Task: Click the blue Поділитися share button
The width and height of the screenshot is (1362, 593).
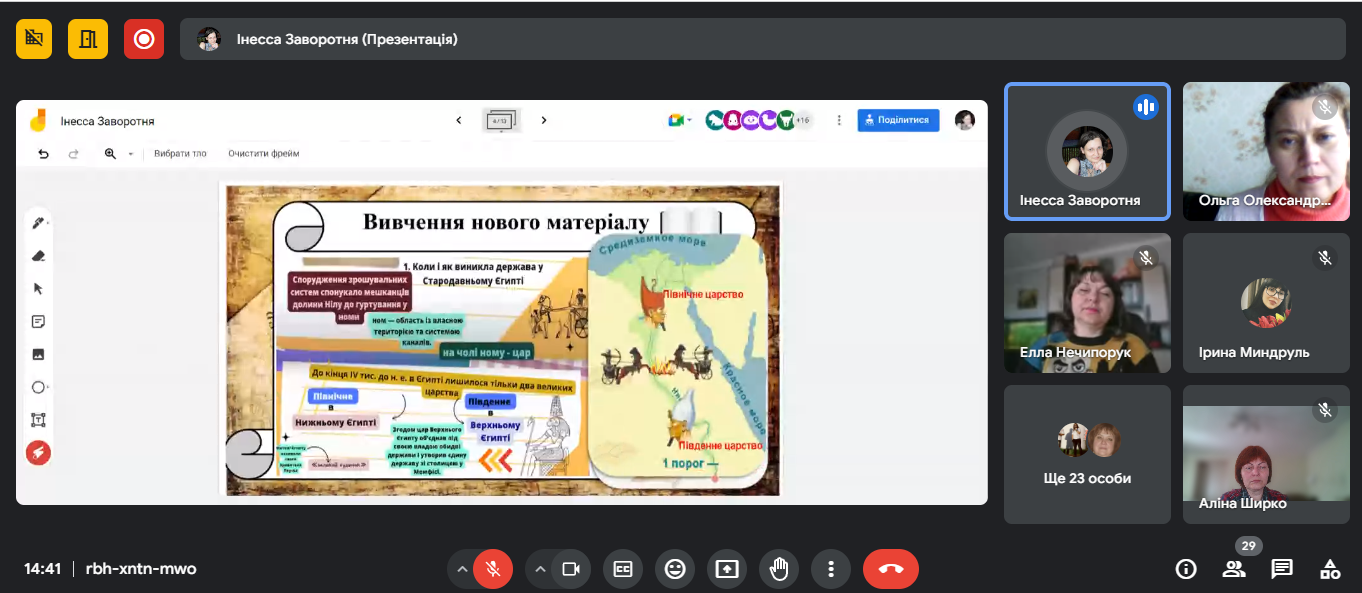Action: 898,120
